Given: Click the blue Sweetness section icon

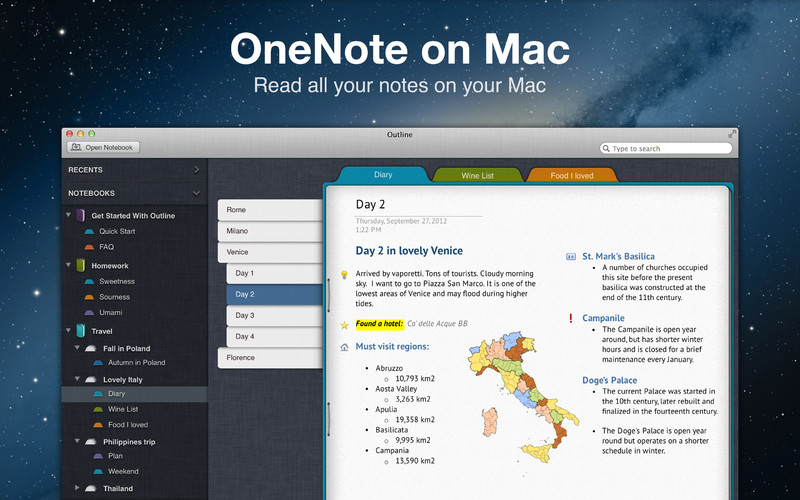Looking at the screenshot, I should coord(89,282).
